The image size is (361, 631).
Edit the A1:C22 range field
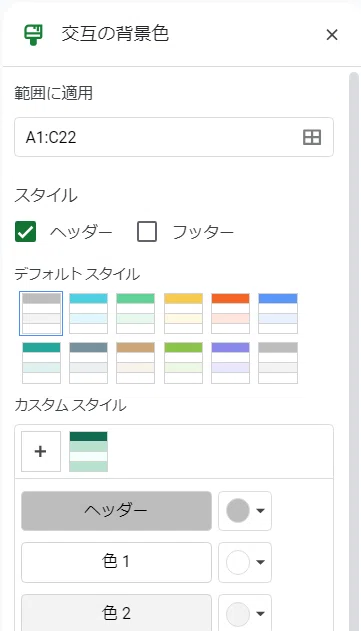[x=174, y=137]
